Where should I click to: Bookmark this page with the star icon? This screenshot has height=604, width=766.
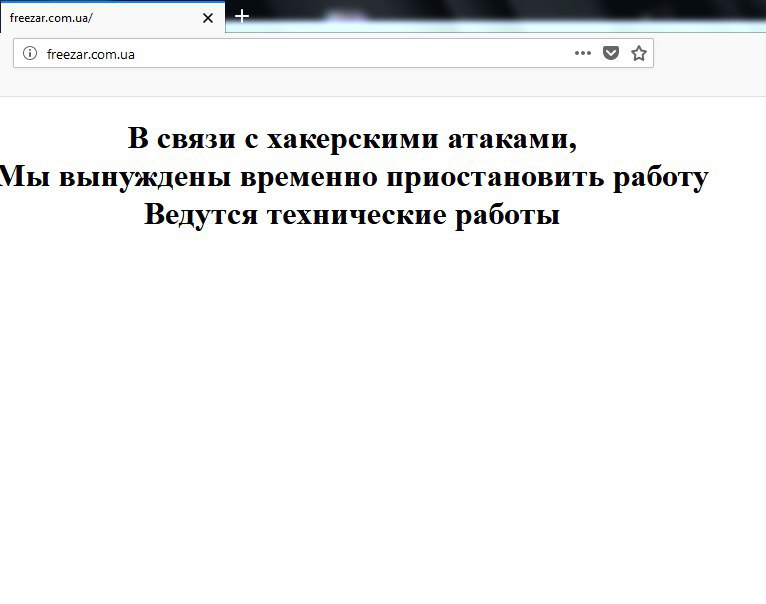pyautogui.click(x=639, y=53)
